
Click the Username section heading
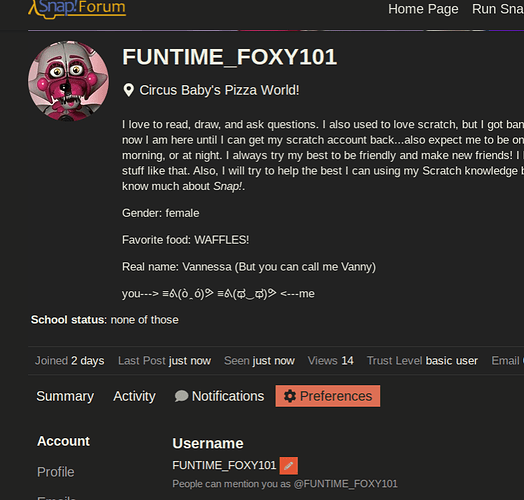[x=208, y=444]
